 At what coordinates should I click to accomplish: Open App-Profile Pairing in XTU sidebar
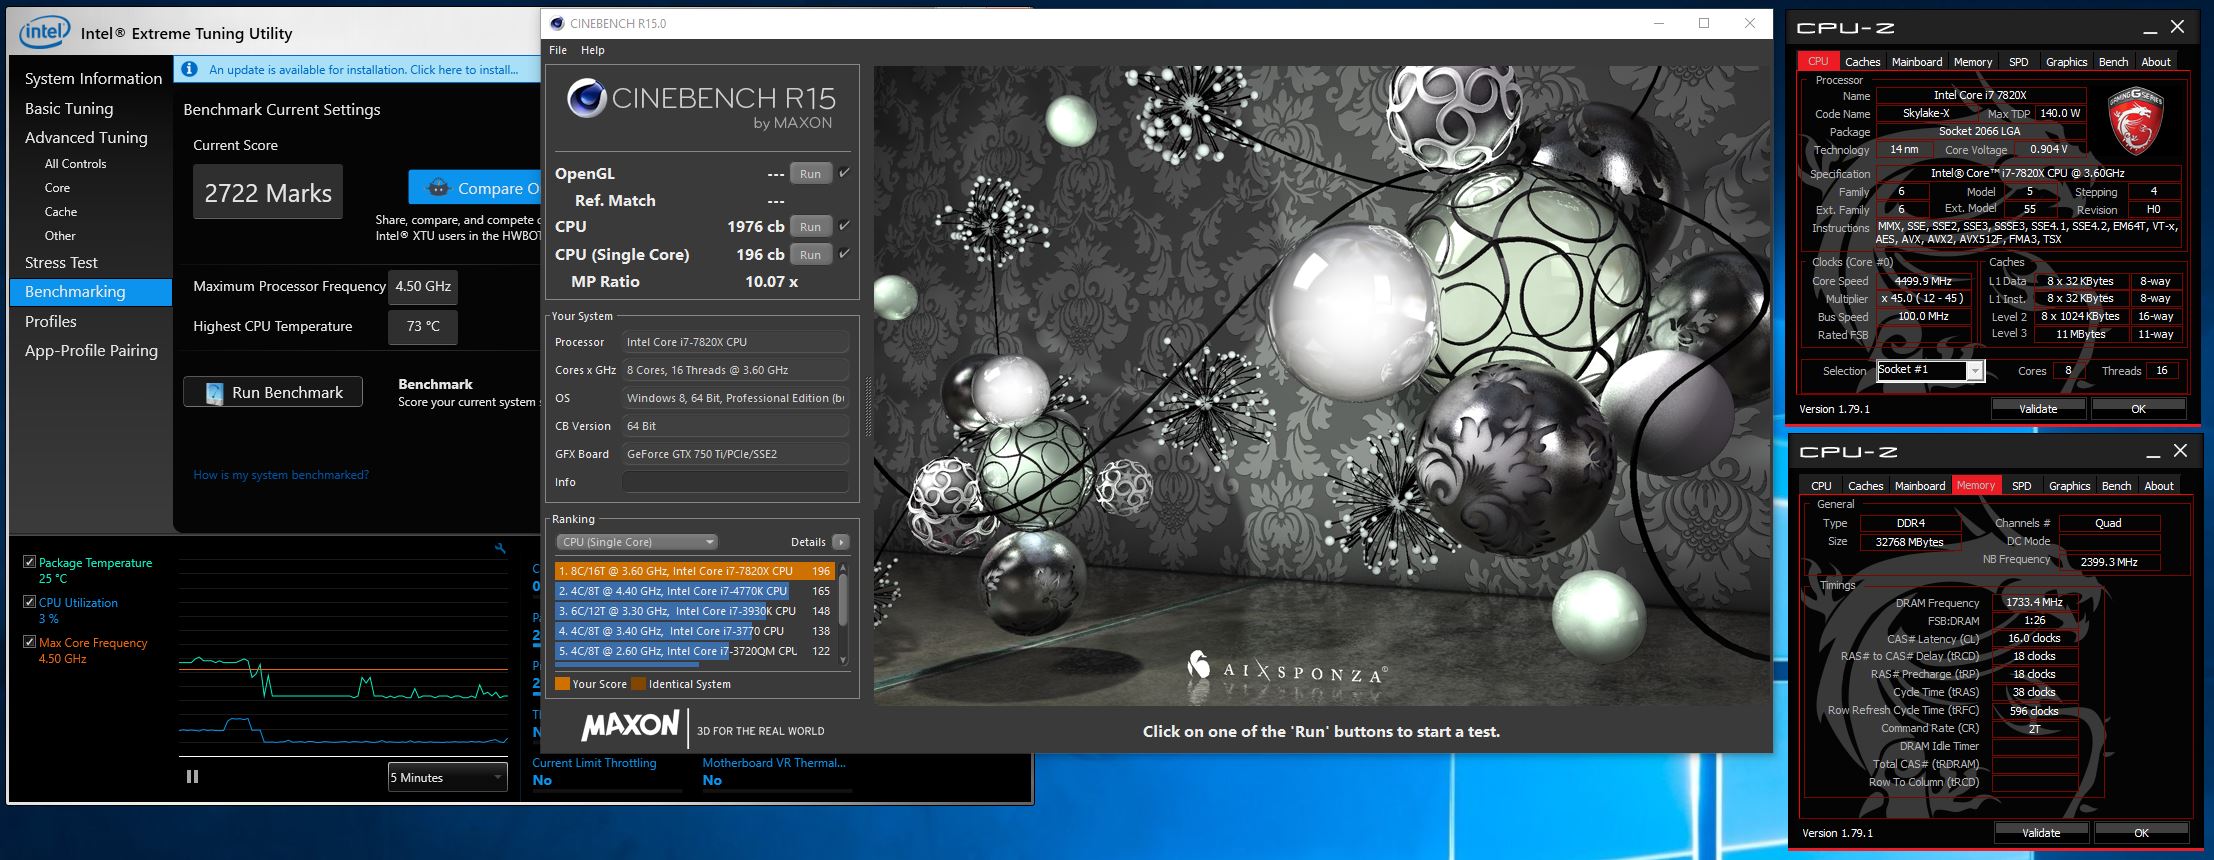tap(91, 350)
